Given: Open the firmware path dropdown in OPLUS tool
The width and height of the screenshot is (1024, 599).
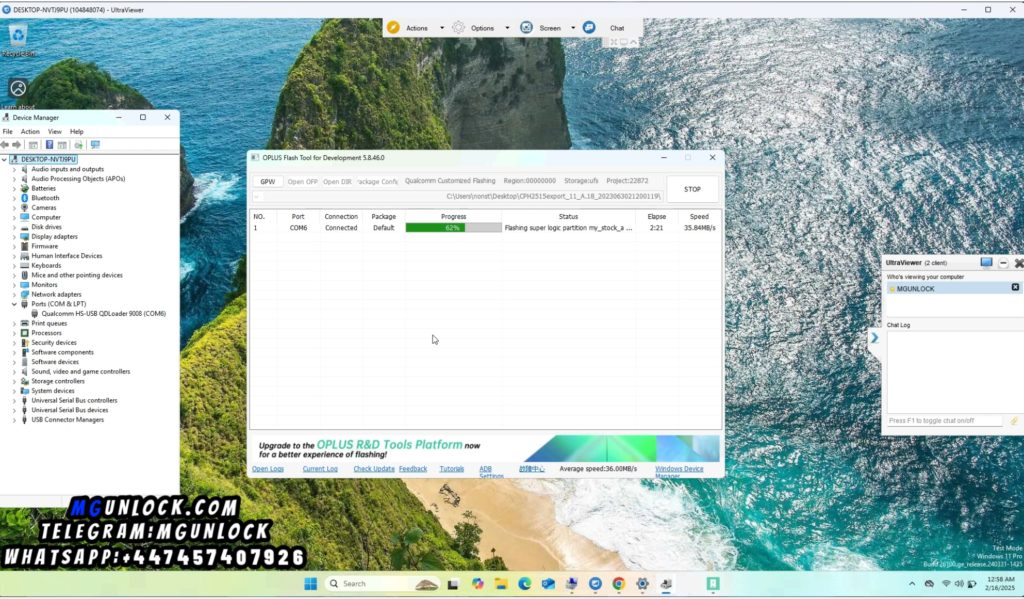Looking at the screenshot, I should click(x=257, y=196).
